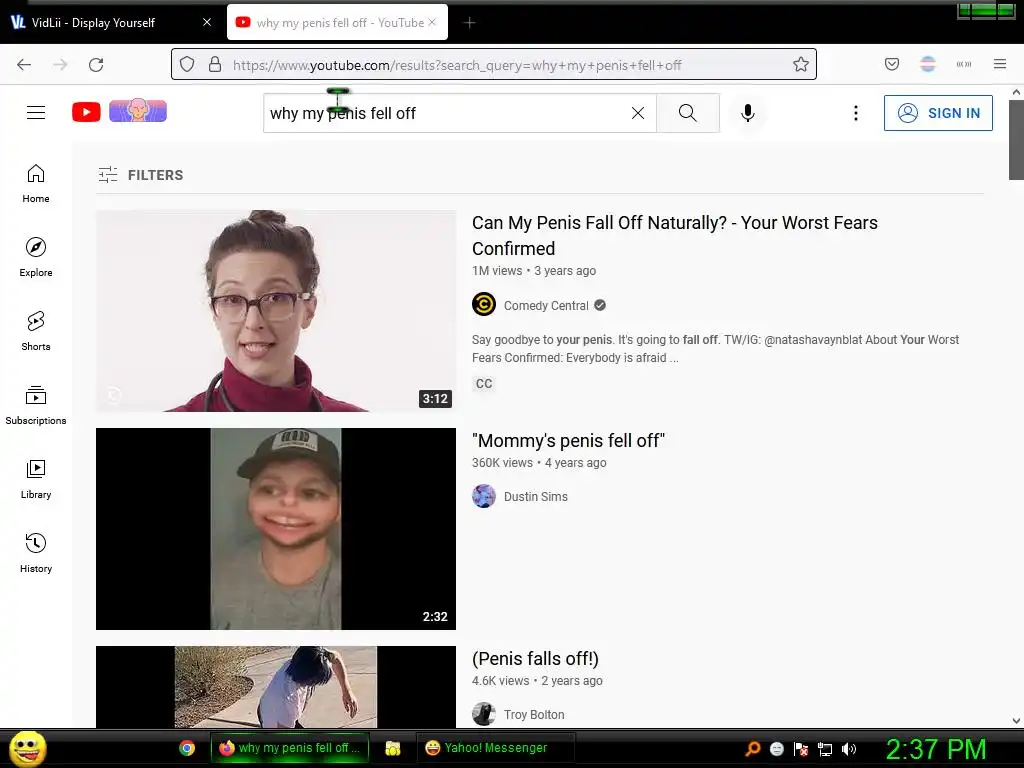Screen dimensions: 1024x768
Task: Open History in sidebar
Action: [x=36, y=552]
